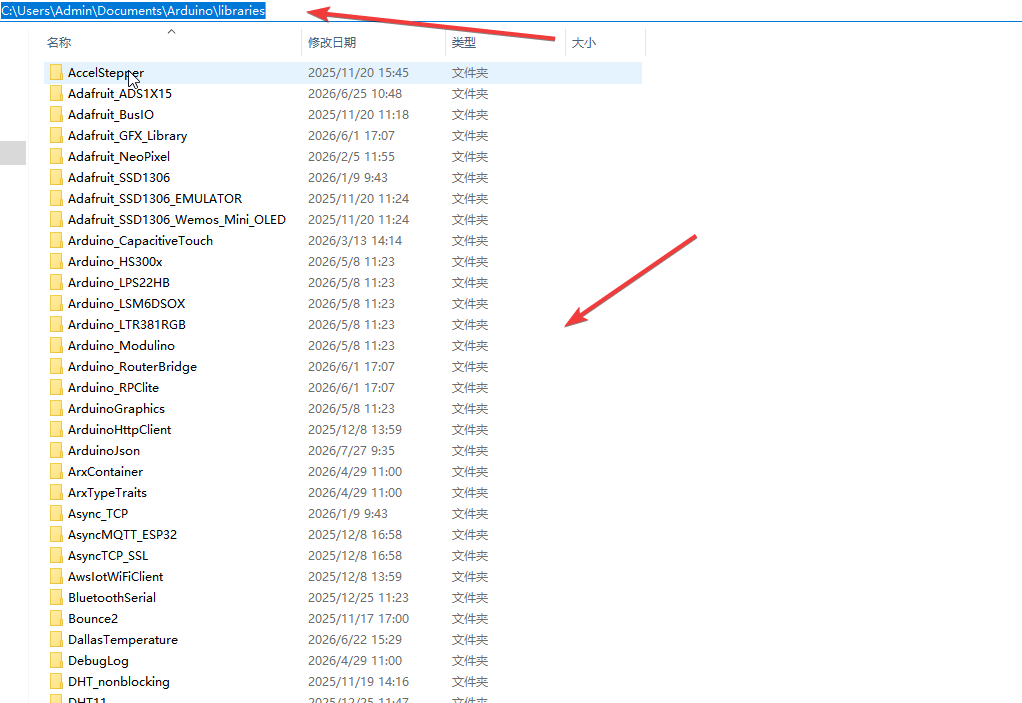Toggle sort direction arrow above 名称
1022x703 pixels.
point(171,31)
